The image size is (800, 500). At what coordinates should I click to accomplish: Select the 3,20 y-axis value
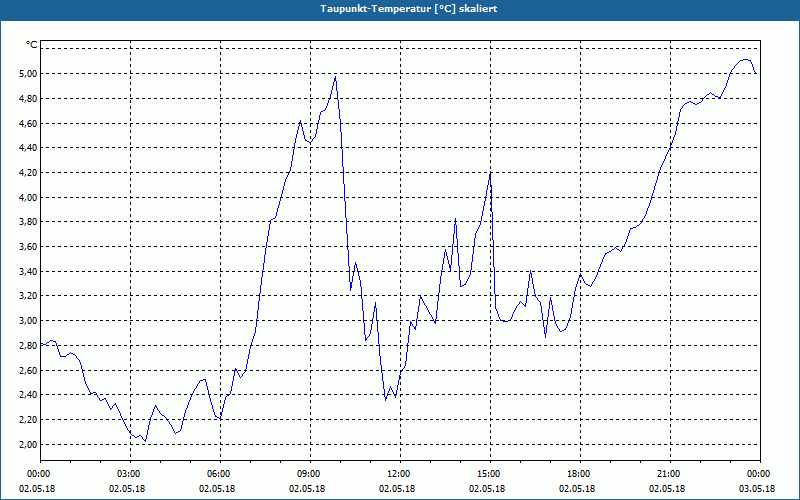point(28,296)
